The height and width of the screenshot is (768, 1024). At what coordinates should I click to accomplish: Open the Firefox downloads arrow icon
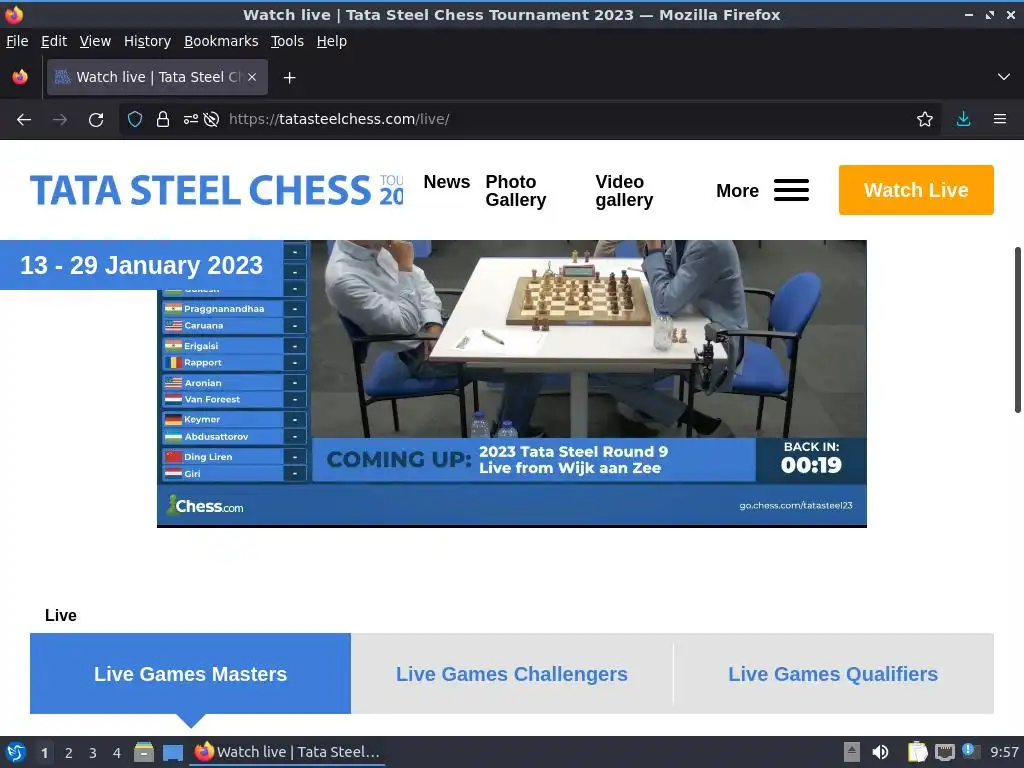click(x=963, y=120)
